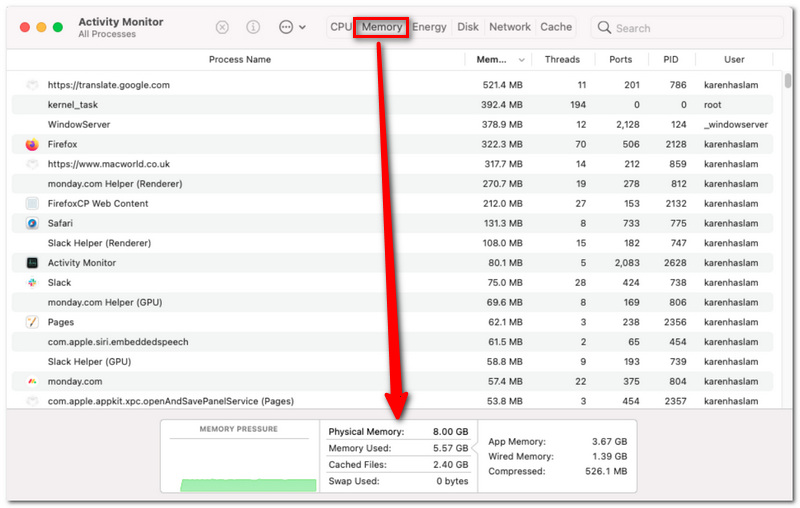Open the ellipsis action menu icon
This screenshot has width=800, height=508.
(286, 27)
